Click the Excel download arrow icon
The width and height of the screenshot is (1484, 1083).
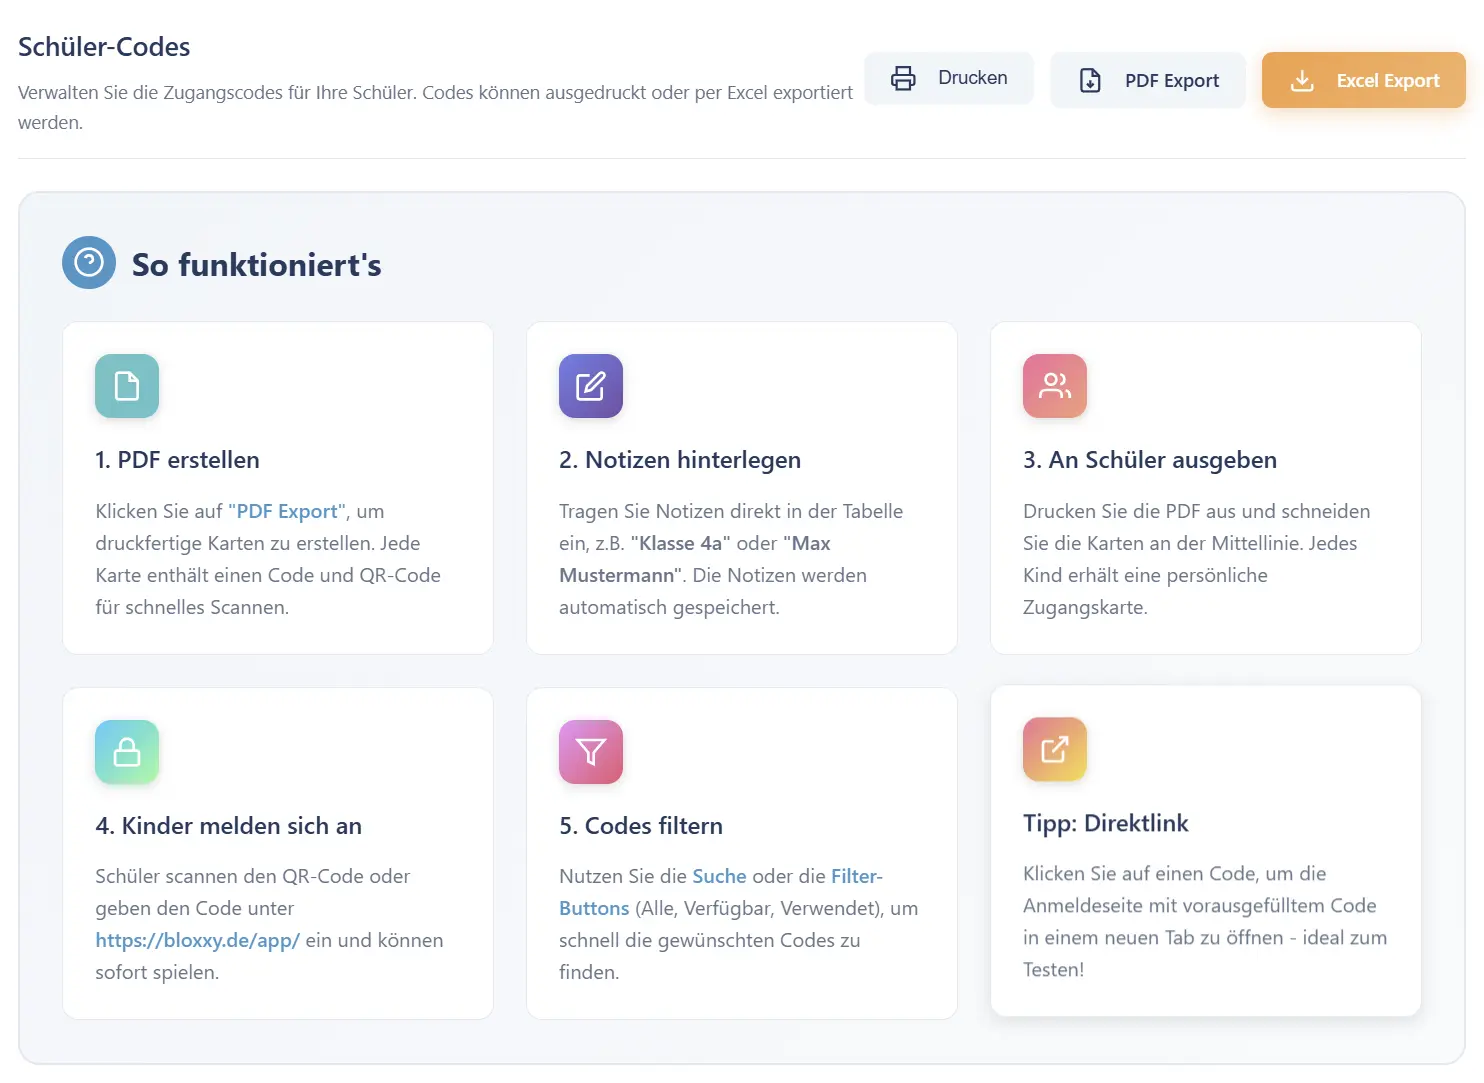(x=1301, y=80)
